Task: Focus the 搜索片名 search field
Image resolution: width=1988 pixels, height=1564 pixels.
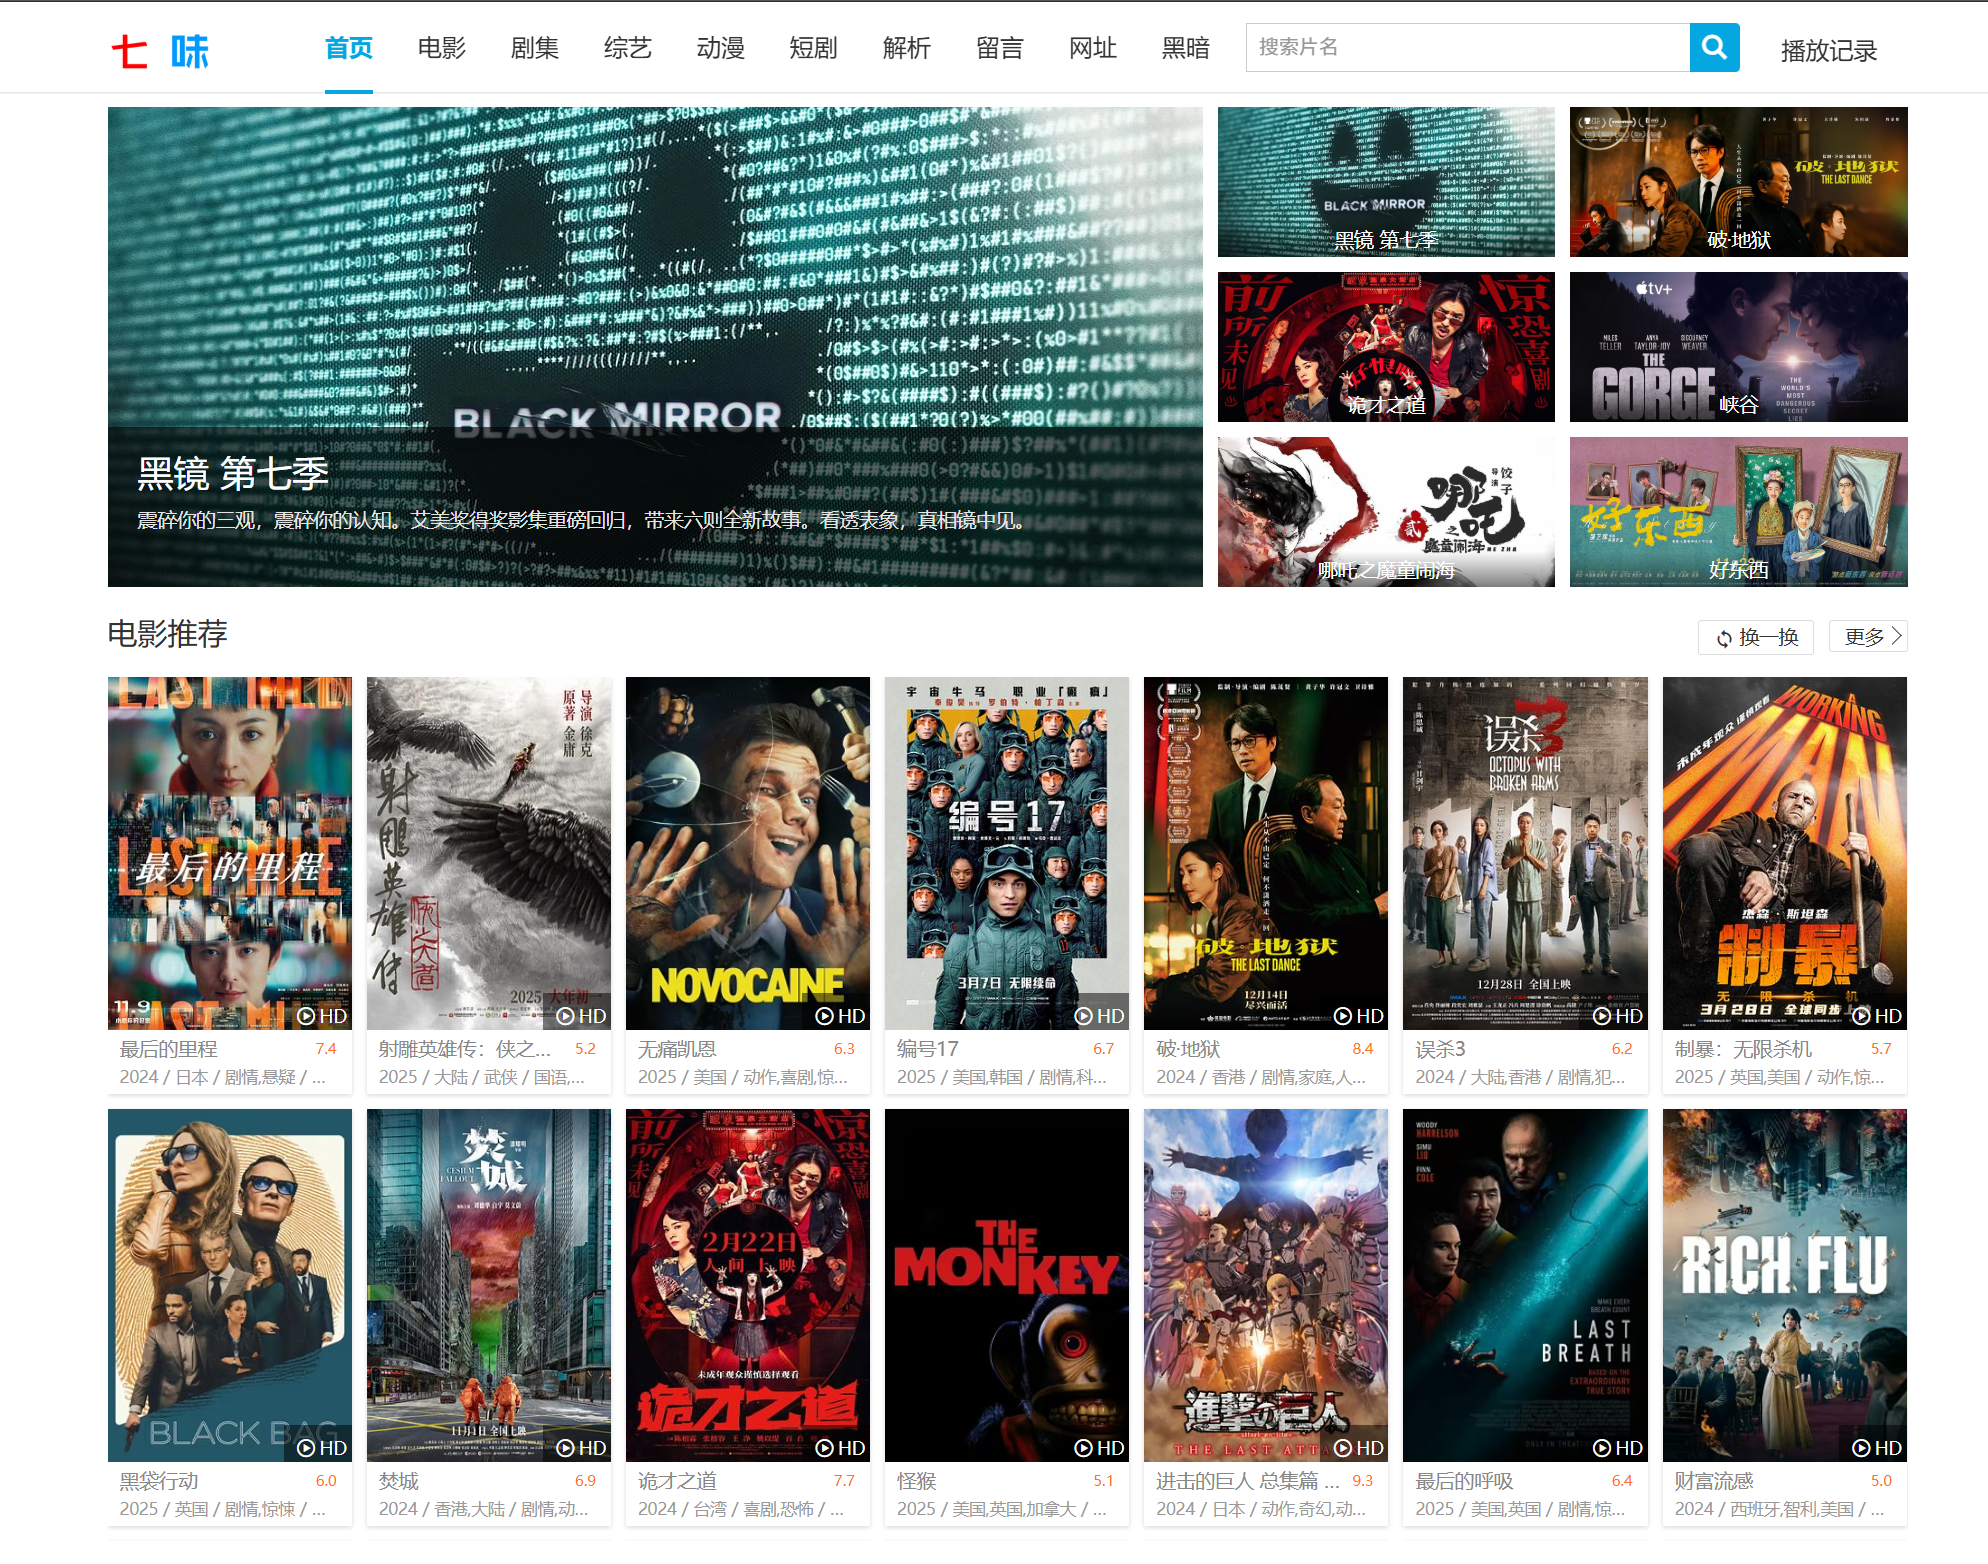Action: 1468,47
